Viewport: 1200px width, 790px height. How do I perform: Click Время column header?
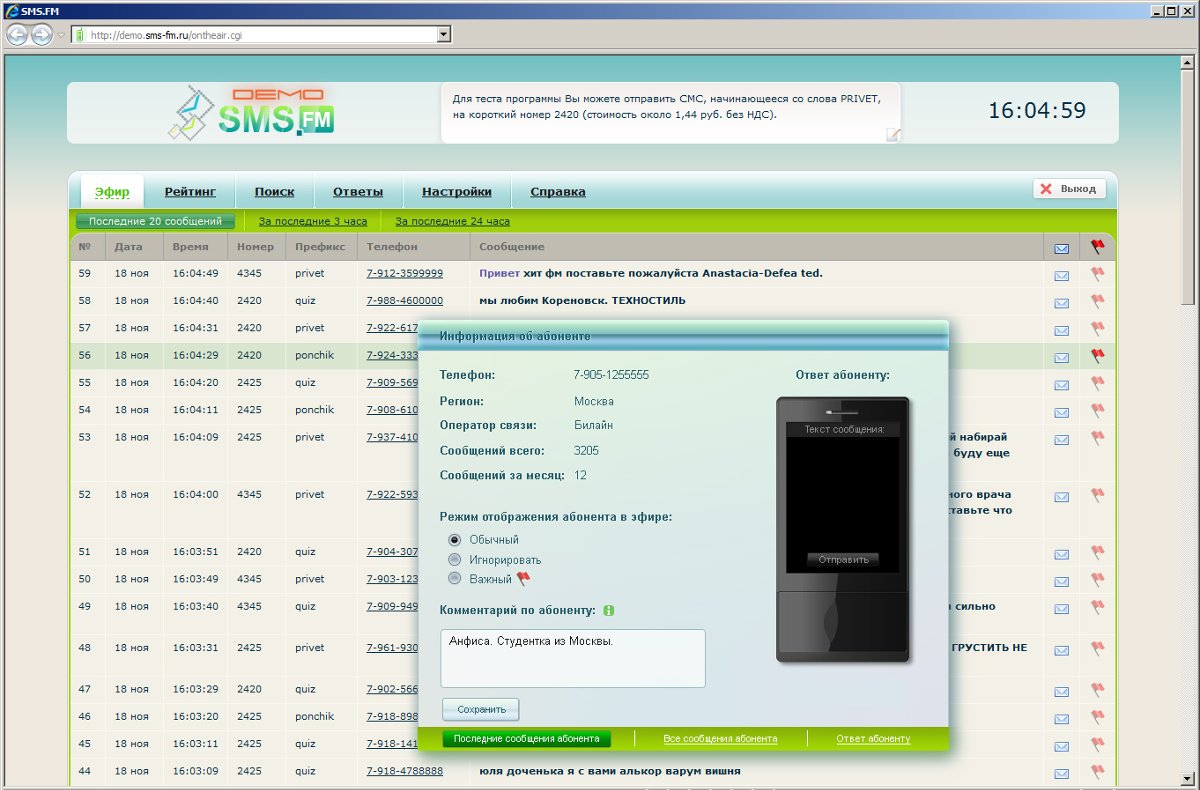coord(190,246)
